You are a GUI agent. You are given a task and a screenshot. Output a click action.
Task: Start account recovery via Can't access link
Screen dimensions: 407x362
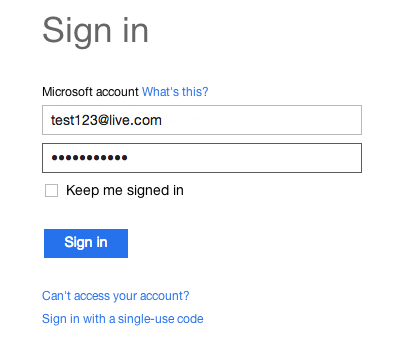(x=115, y=296)
